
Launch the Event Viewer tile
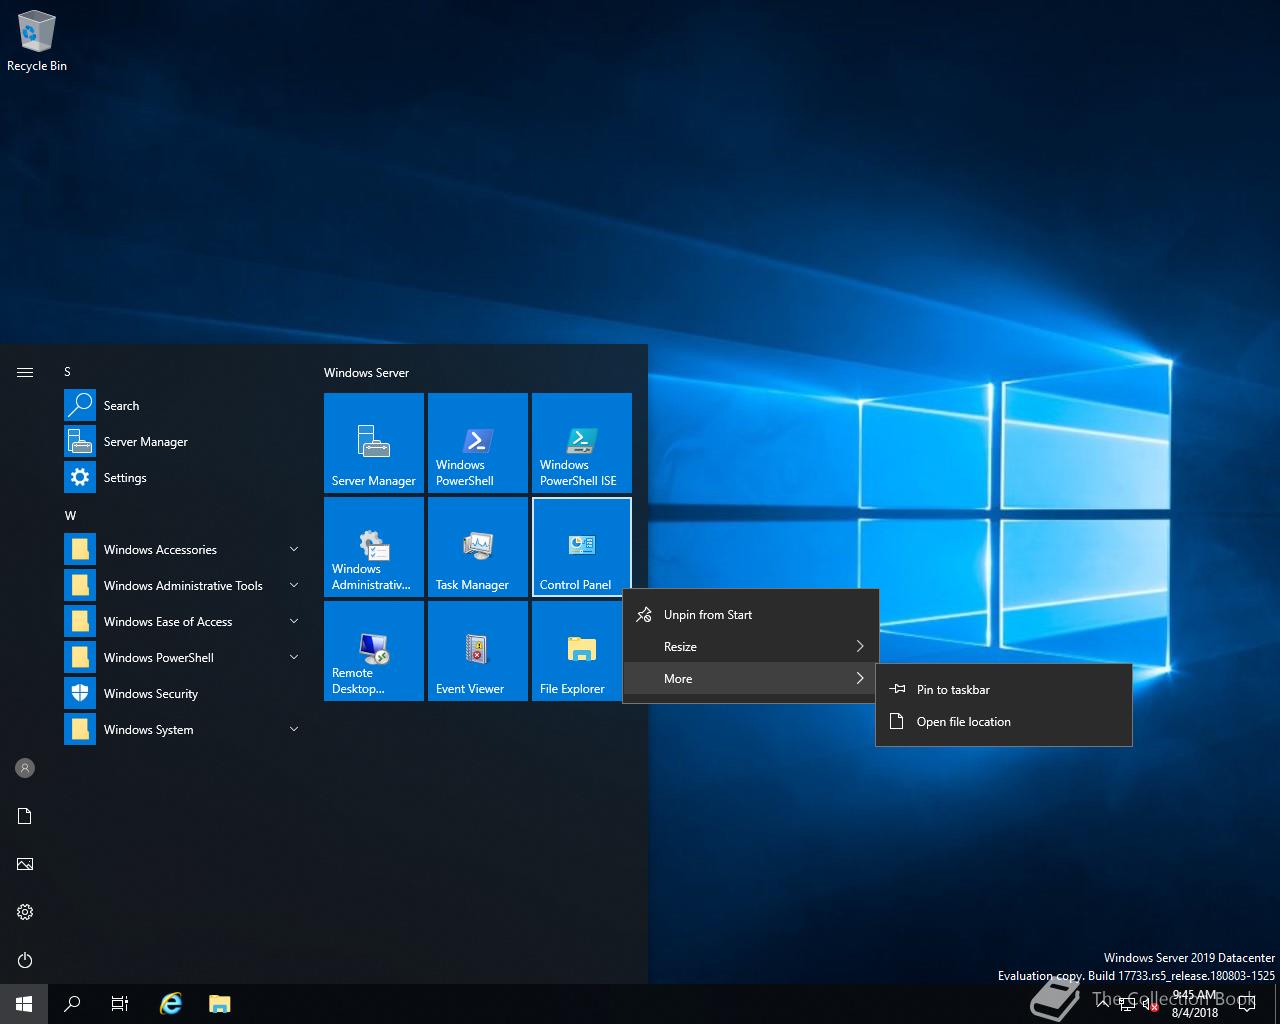(478, 651)
